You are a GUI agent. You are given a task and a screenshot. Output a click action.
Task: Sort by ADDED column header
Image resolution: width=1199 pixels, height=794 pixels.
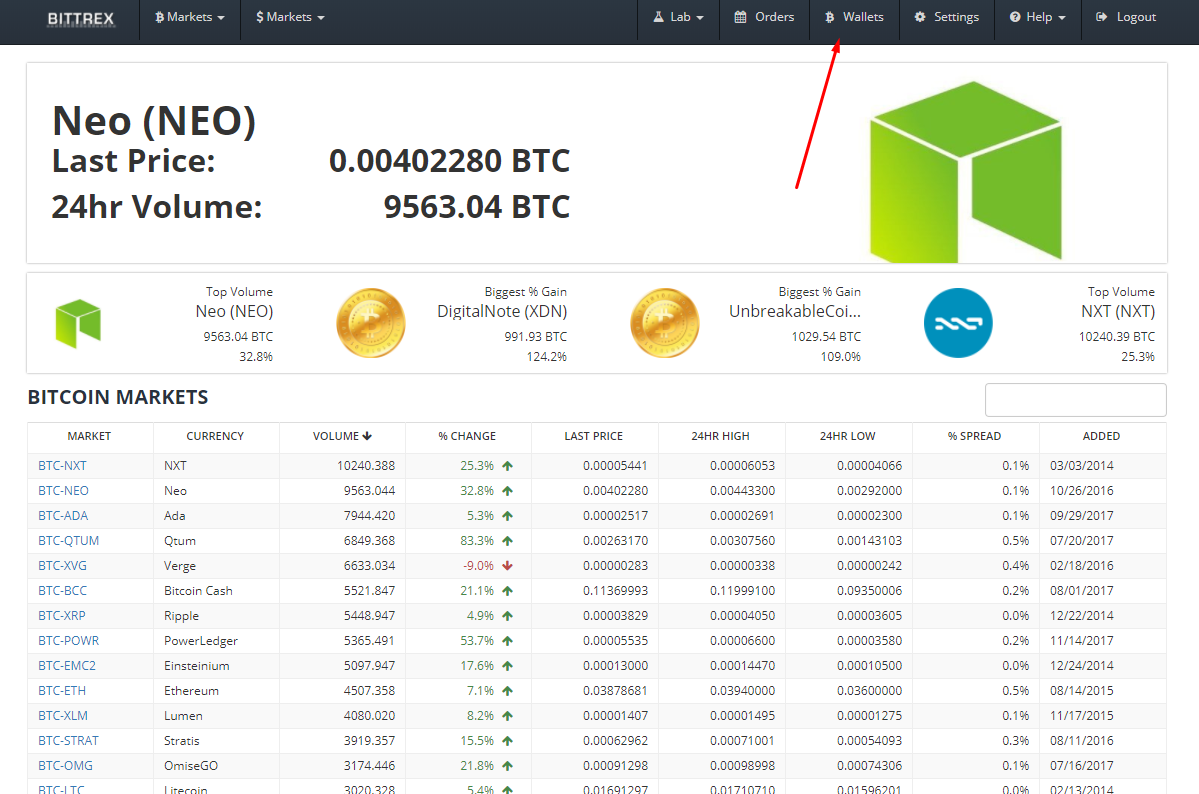point(1101,436)
